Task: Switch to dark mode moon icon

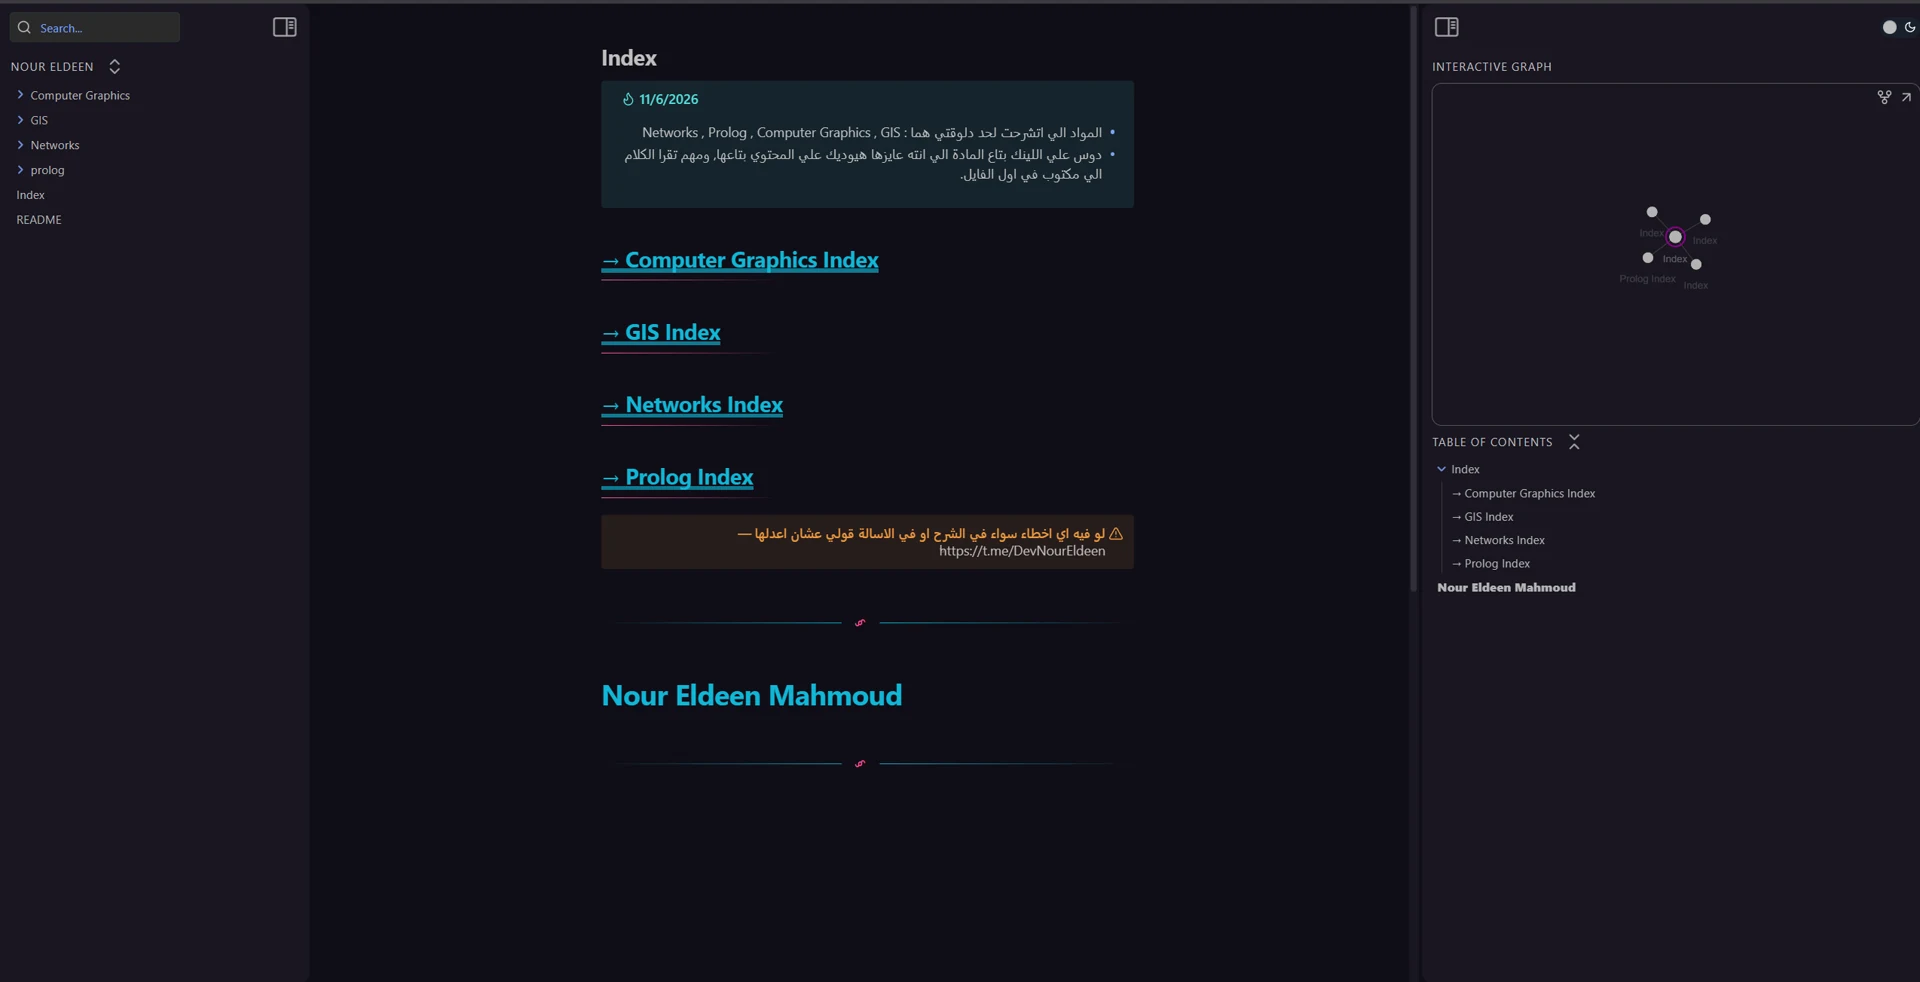Action: pyautogui.click(x=1910, y=27)
